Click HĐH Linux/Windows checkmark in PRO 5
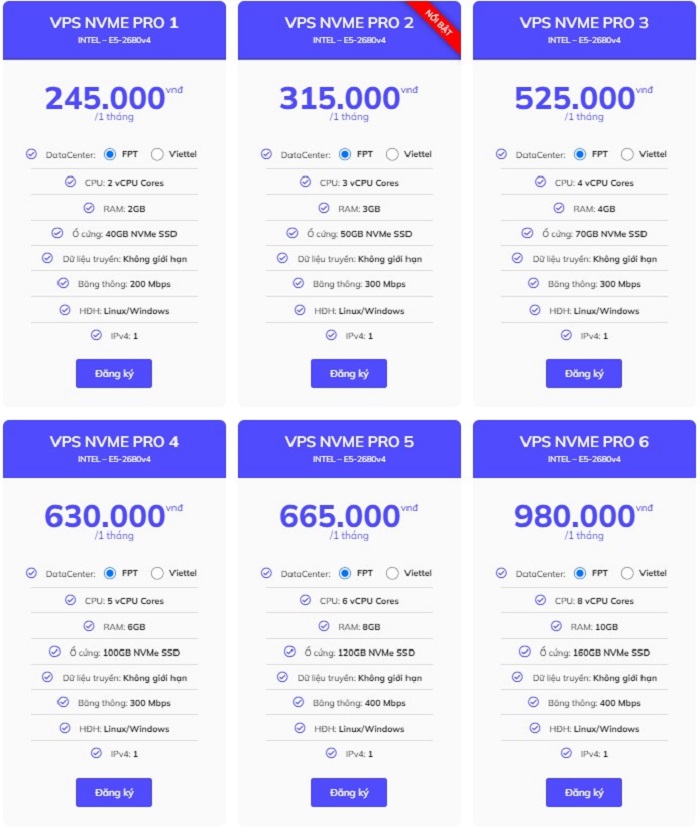 300,728
